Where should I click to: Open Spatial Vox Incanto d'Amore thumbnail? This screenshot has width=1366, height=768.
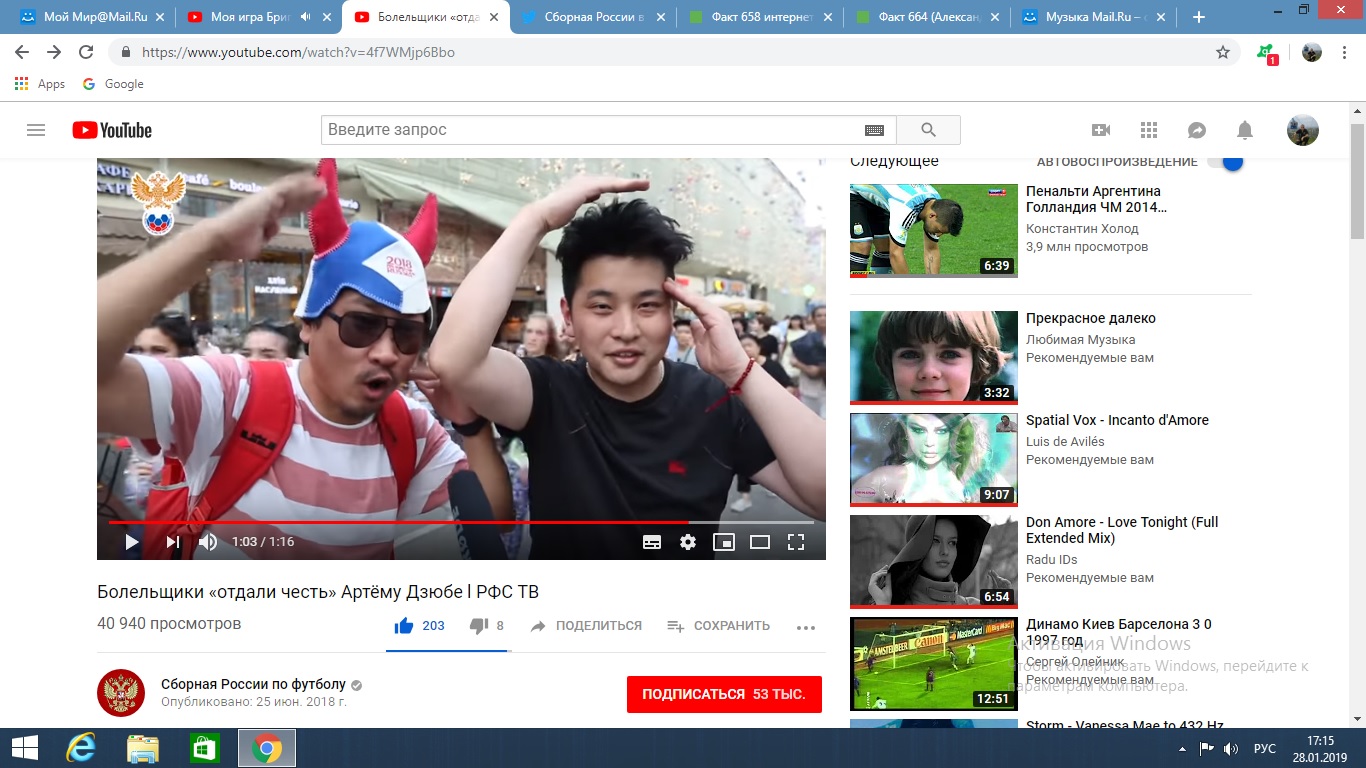[x=934, y=459]
